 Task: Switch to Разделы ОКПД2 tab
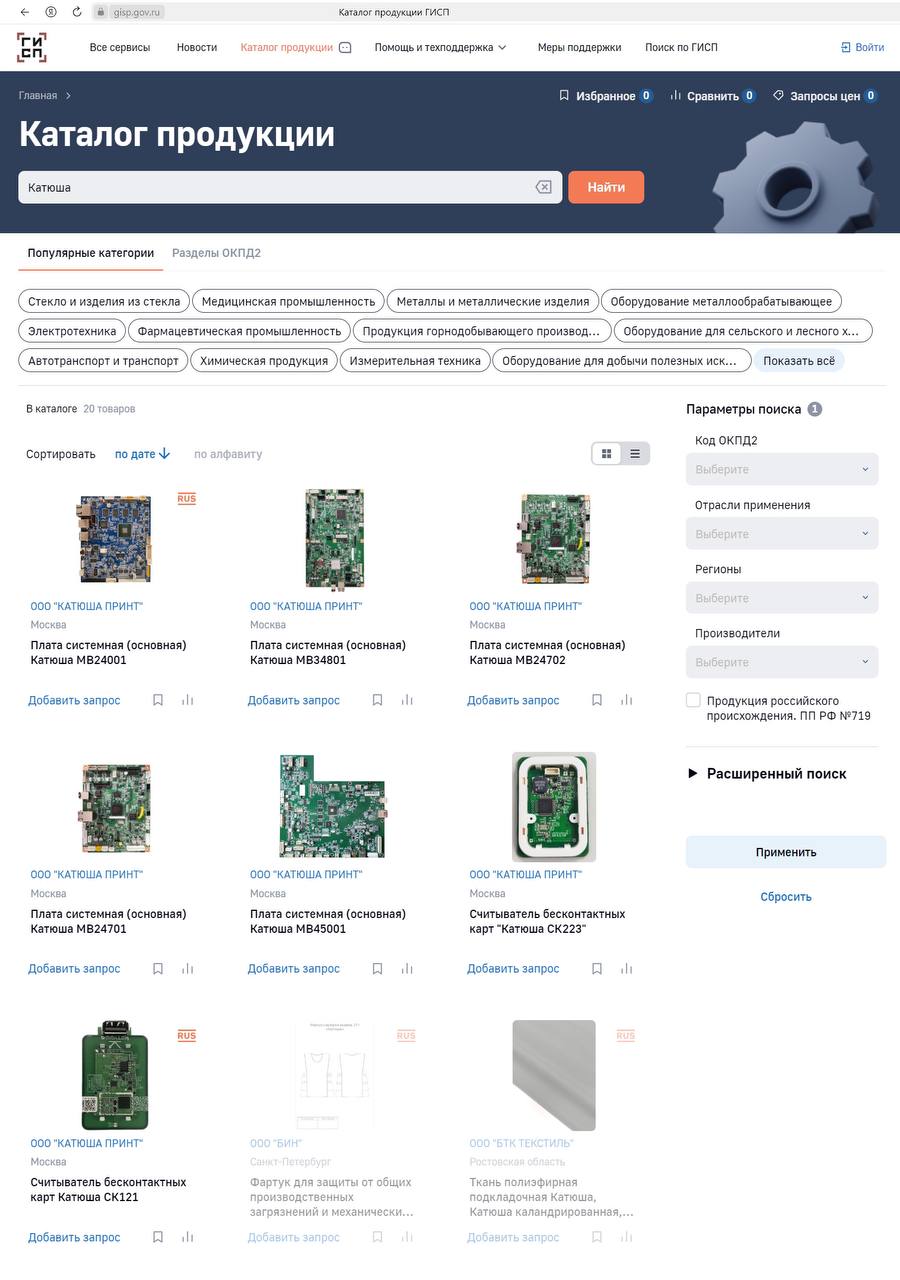(216, 253)
